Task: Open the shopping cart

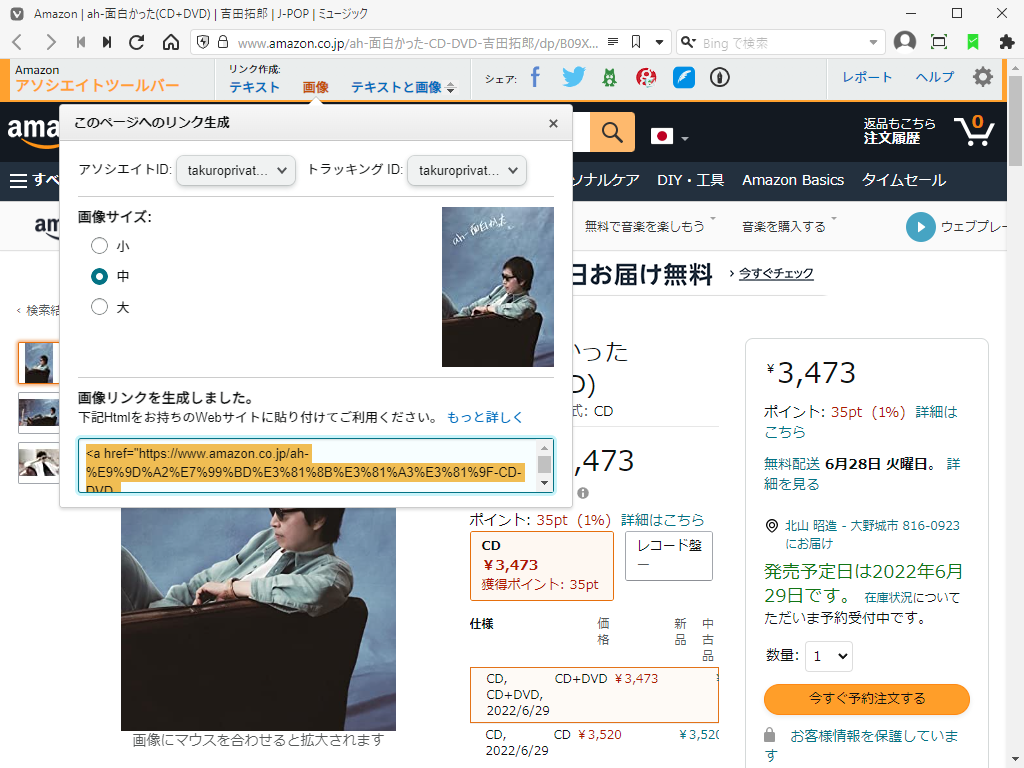Action: (x=974, y=131)
